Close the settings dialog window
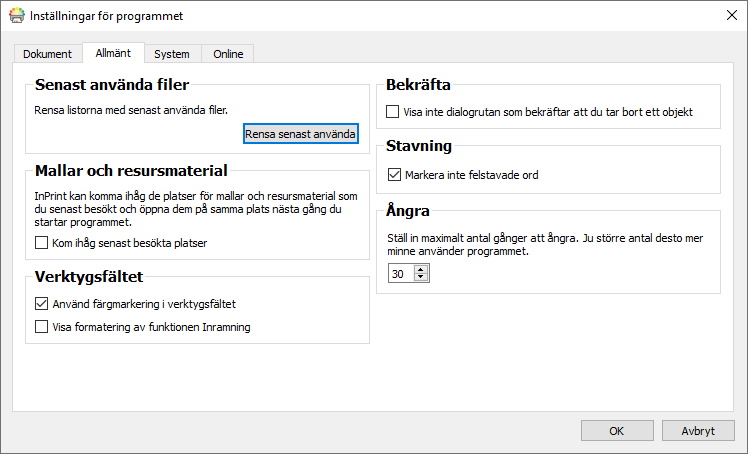The width and height of the screenshot is (748, 454). coord(729,16)
